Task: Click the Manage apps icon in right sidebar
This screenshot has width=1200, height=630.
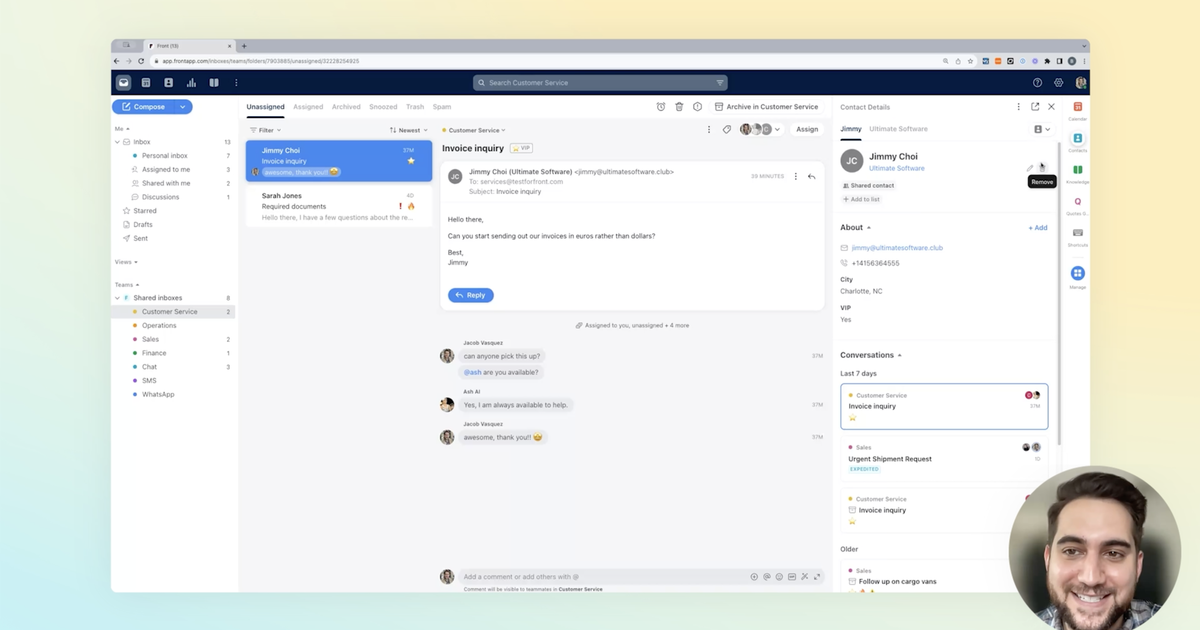Action: click(1077, 275)
